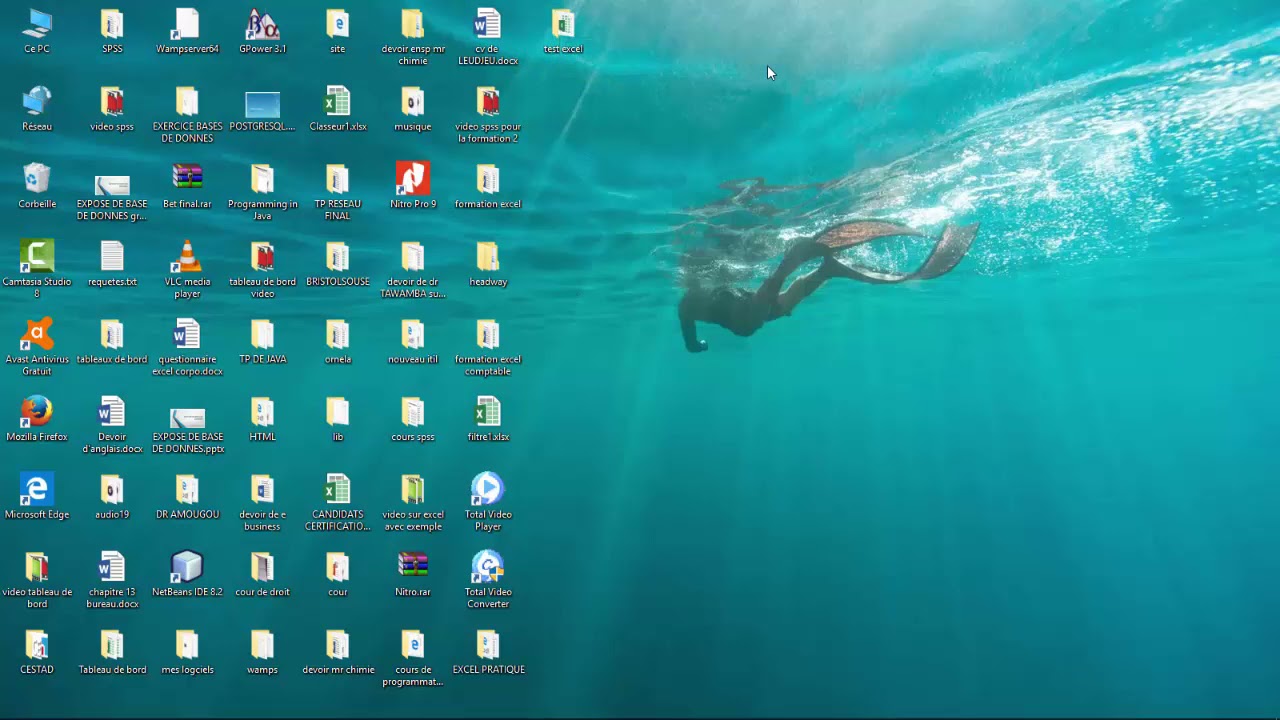Select the nouveau itil folder
The image size is (1280, 720).
click(413, 341)
